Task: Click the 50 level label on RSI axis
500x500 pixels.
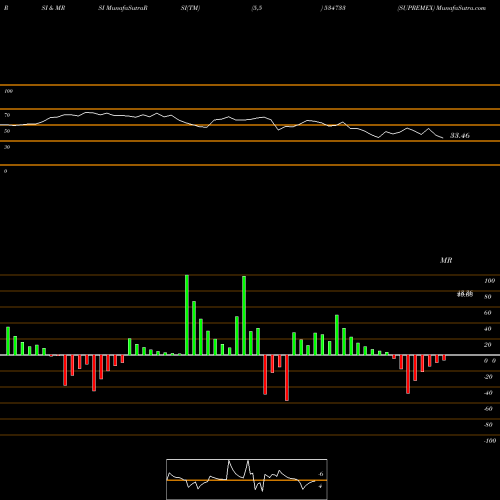Action: tap(7, 131)
